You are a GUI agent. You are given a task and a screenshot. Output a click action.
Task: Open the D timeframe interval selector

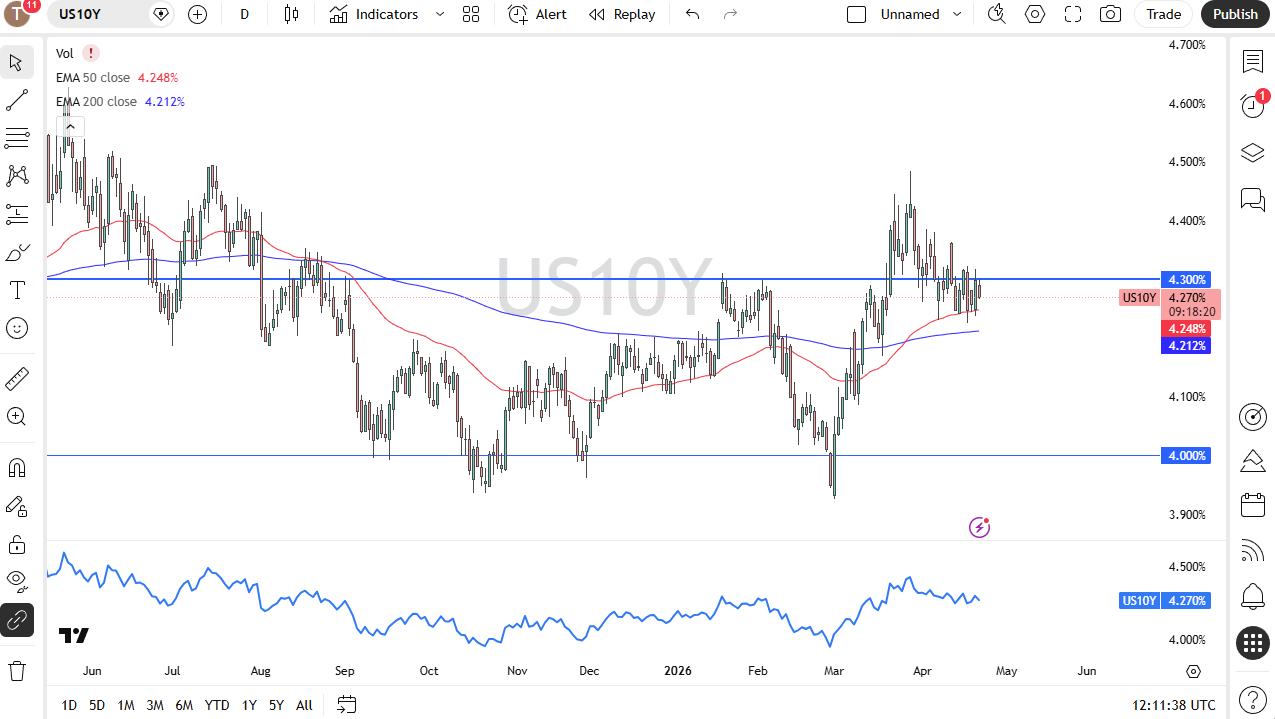tap(245, 14)
